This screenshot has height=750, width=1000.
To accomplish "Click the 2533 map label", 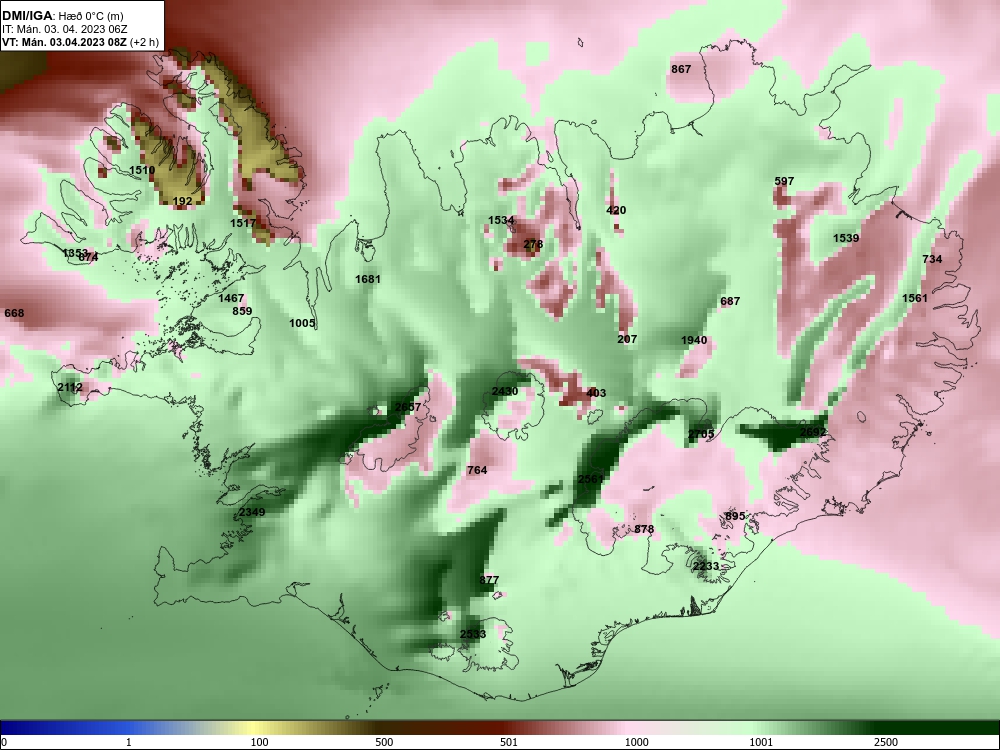I will point(473,635).
